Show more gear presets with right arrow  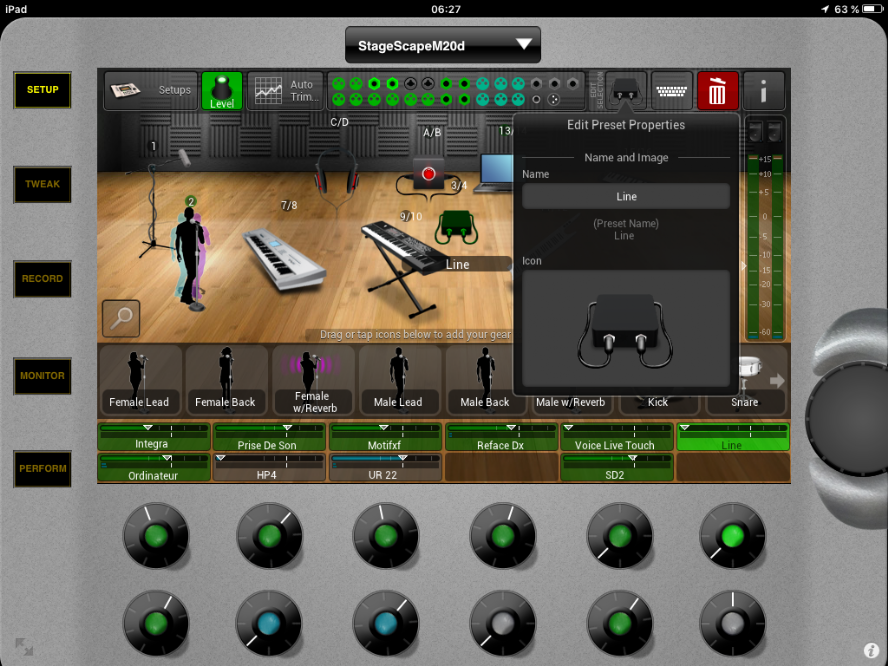(776, 380)
